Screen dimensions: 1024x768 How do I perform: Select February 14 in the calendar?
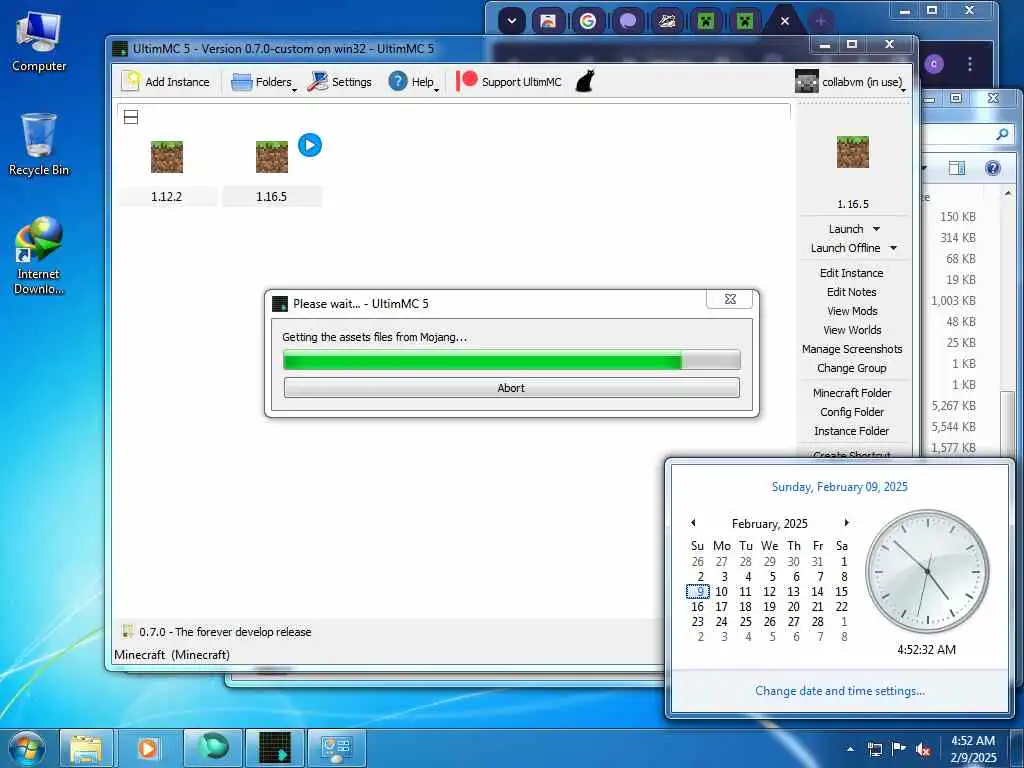click(817, 591)
